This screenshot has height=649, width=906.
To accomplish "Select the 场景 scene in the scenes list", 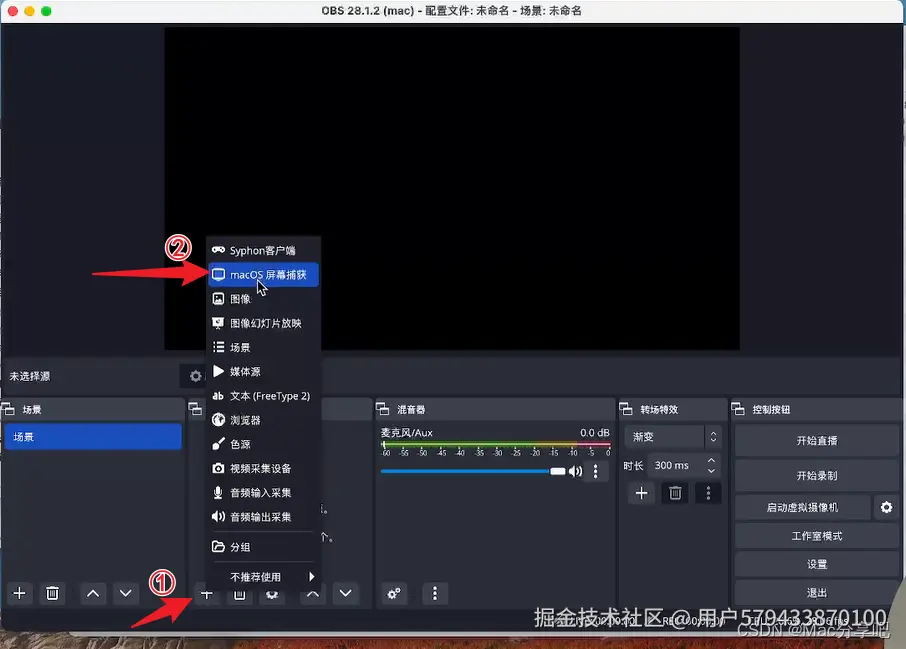I will pyautogui.click(x=93, y=436).
